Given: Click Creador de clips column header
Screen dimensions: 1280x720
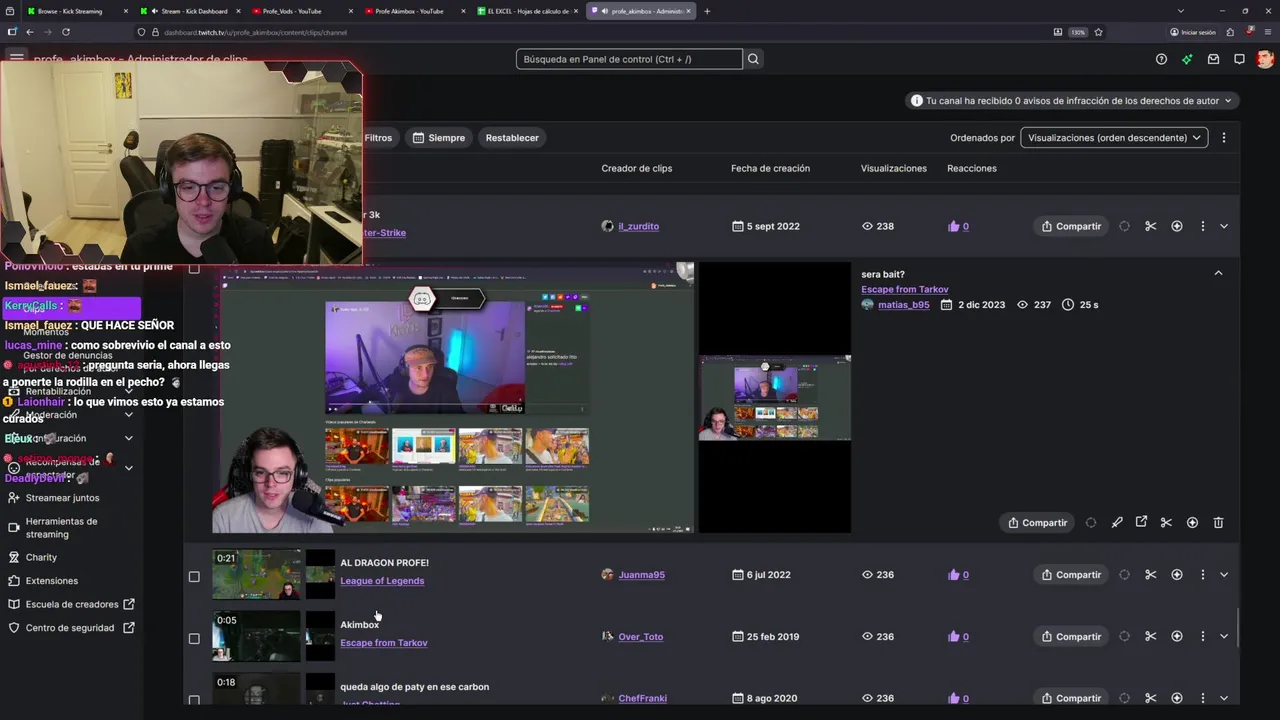Looking at the screenshot, I should [x=636, y=168].
